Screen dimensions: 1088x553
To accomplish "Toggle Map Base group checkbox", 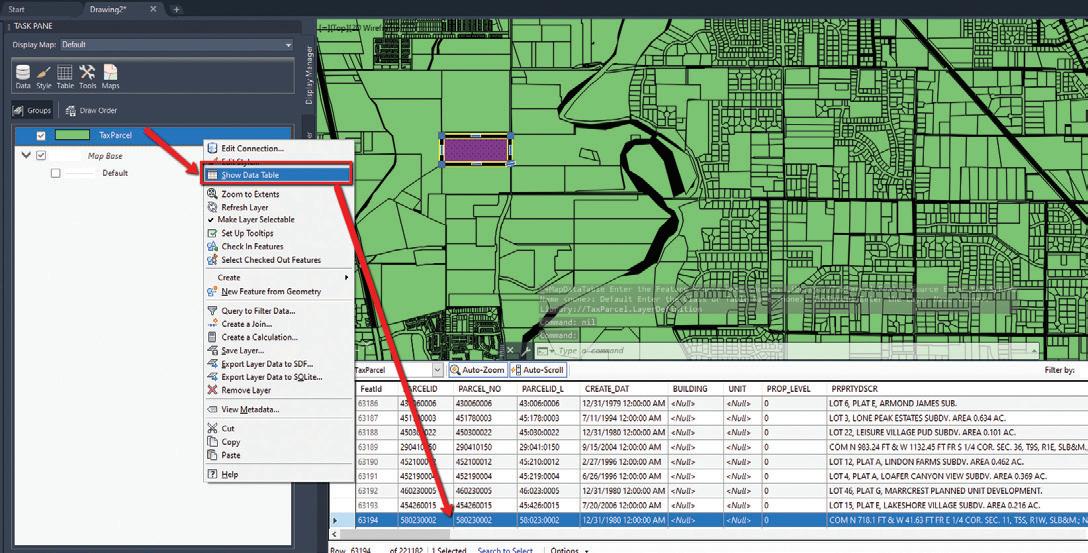I will tap(41, 155).
